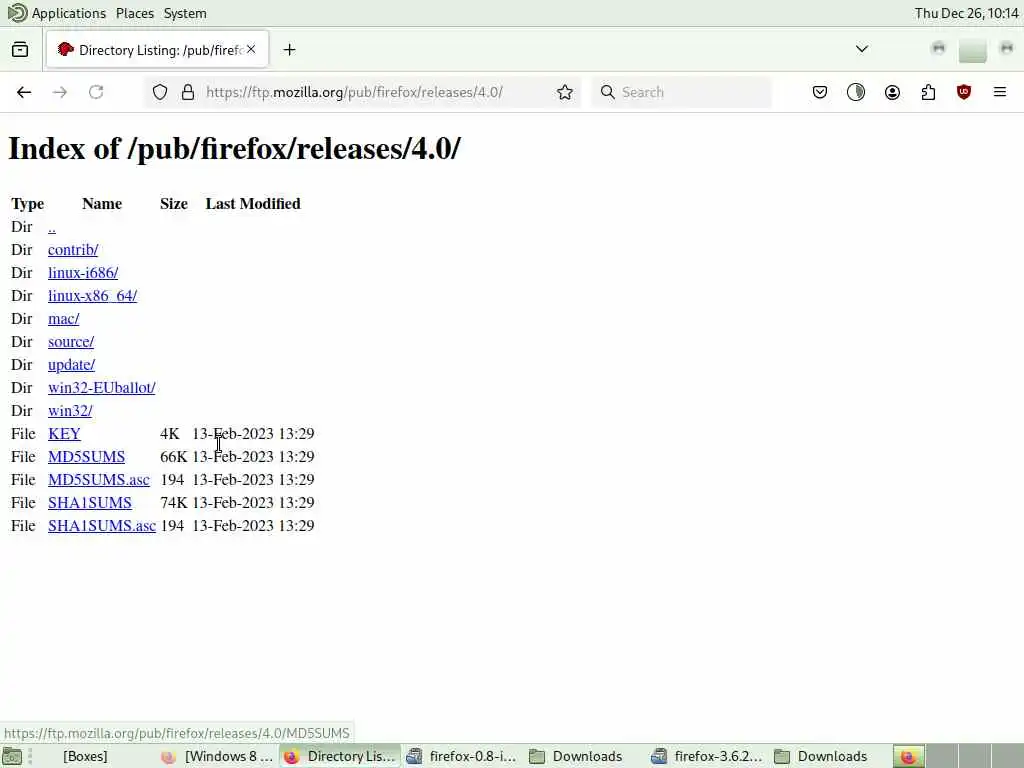Screen dimensions: 1024x768
Task: Click the 'Last Modified' column header
Action: (x=253, y=204)
